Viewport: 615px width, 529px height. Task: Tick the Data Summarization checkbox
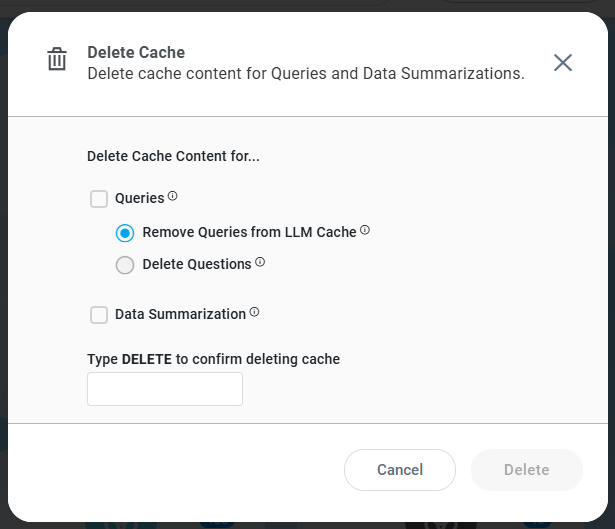pyautogui.click(x=99, y=315)
